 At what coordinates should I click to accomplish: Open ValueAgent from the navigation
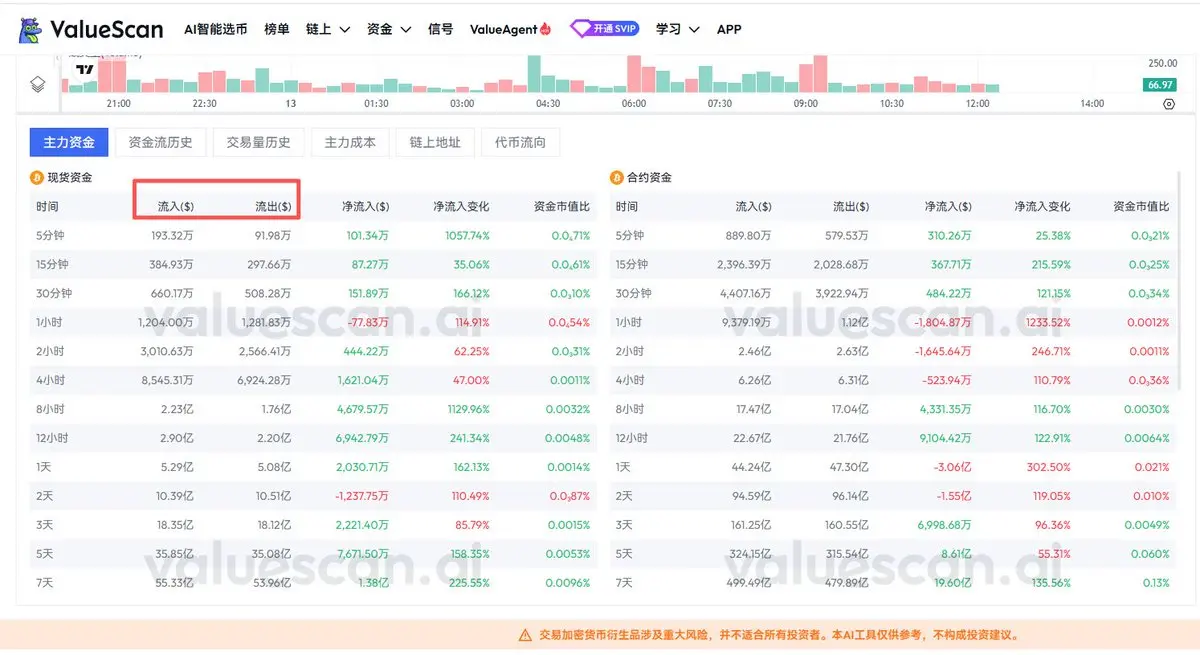511,29
